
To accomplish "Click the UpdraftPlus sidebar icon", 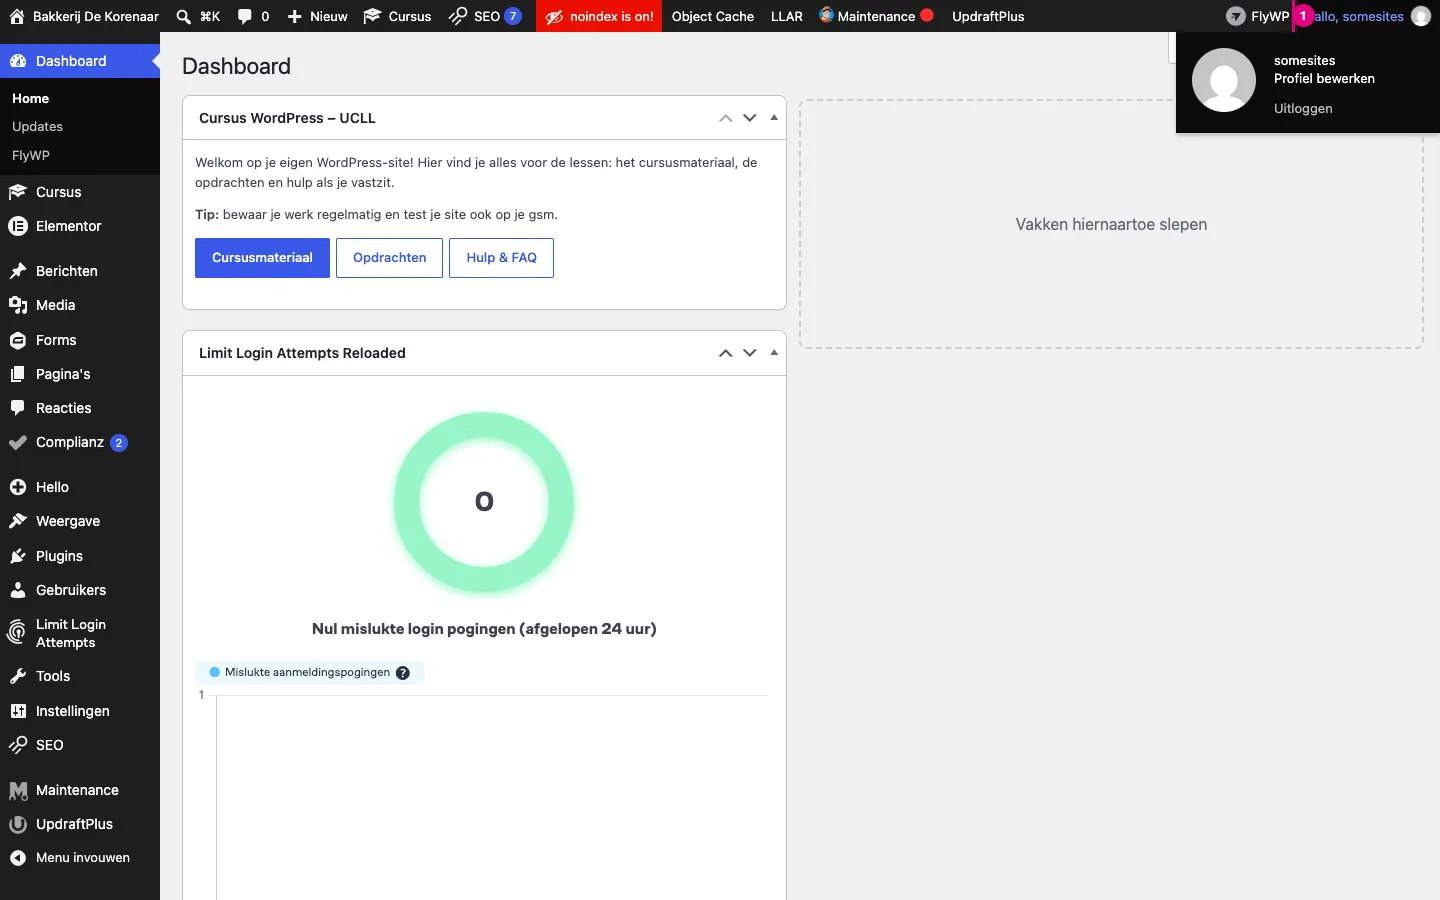I will (18, 824).
